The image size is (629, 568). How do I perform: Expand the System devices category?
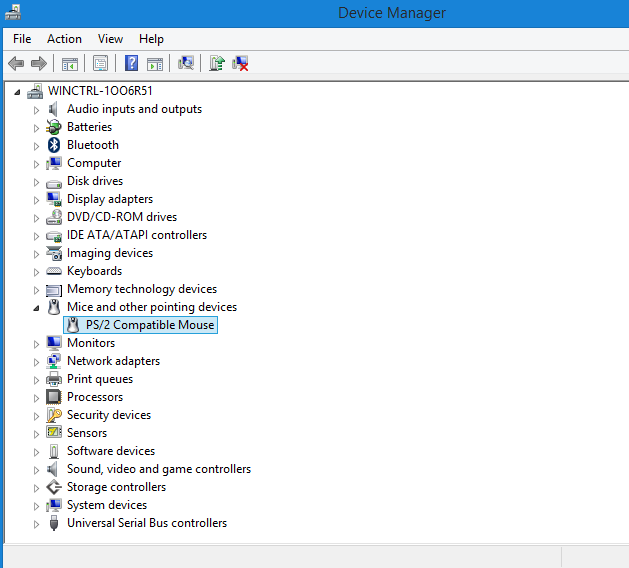coord(36,506)
